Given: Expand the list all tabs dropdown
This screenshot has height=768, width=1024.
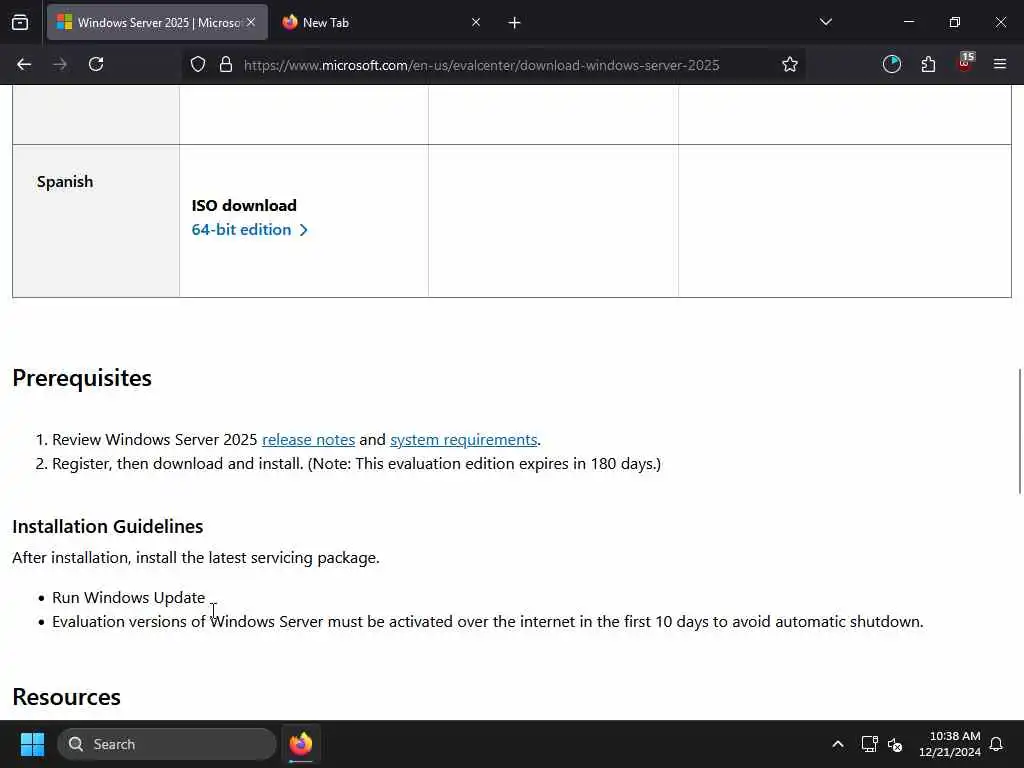Looking at the screenshot, I should [x=825, y=22].
